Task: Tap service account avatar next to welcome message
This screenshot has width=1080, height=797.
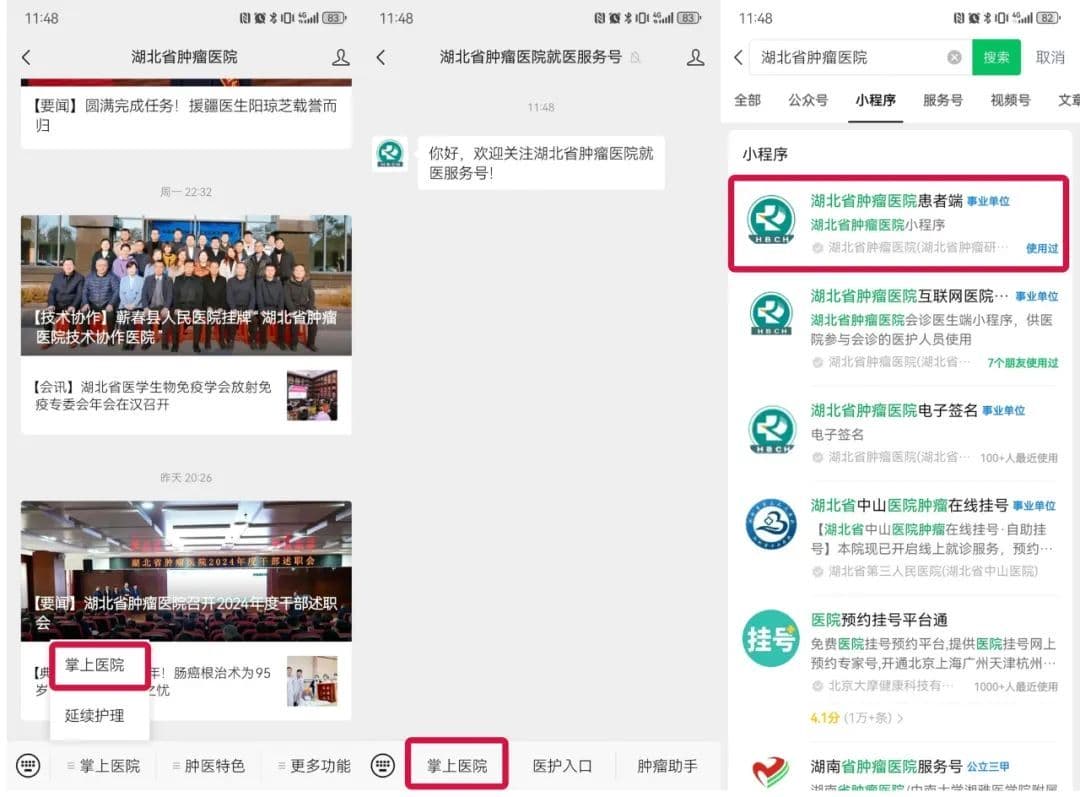Action: tap(391, 153)
